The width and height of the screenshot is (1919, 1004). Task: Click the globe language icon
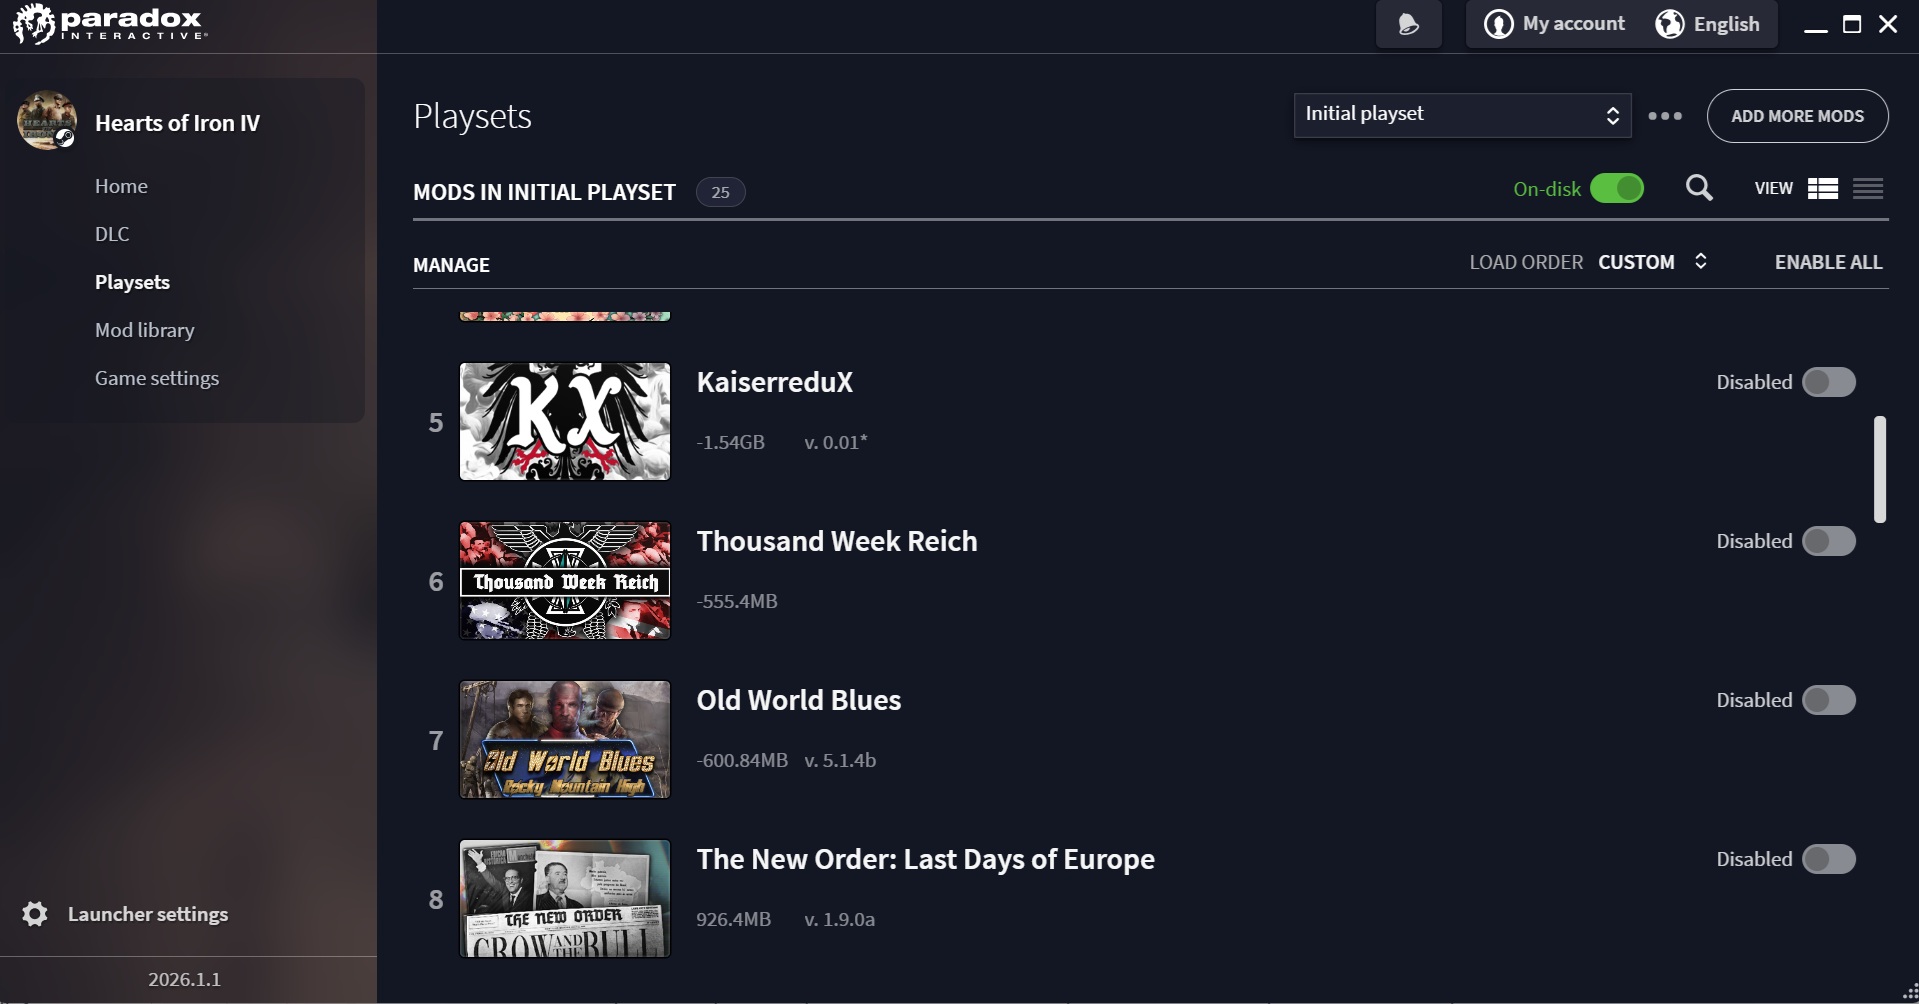pyautogui.click(x=1669, y=24)
